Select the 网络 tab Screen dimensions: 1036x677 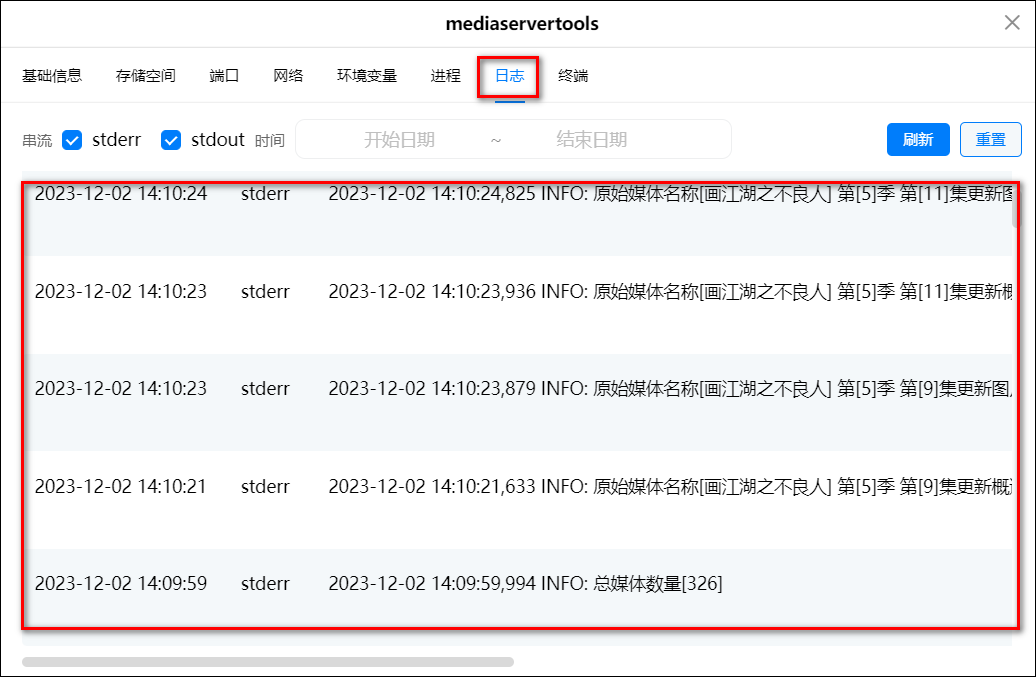(x=288, y=76)
